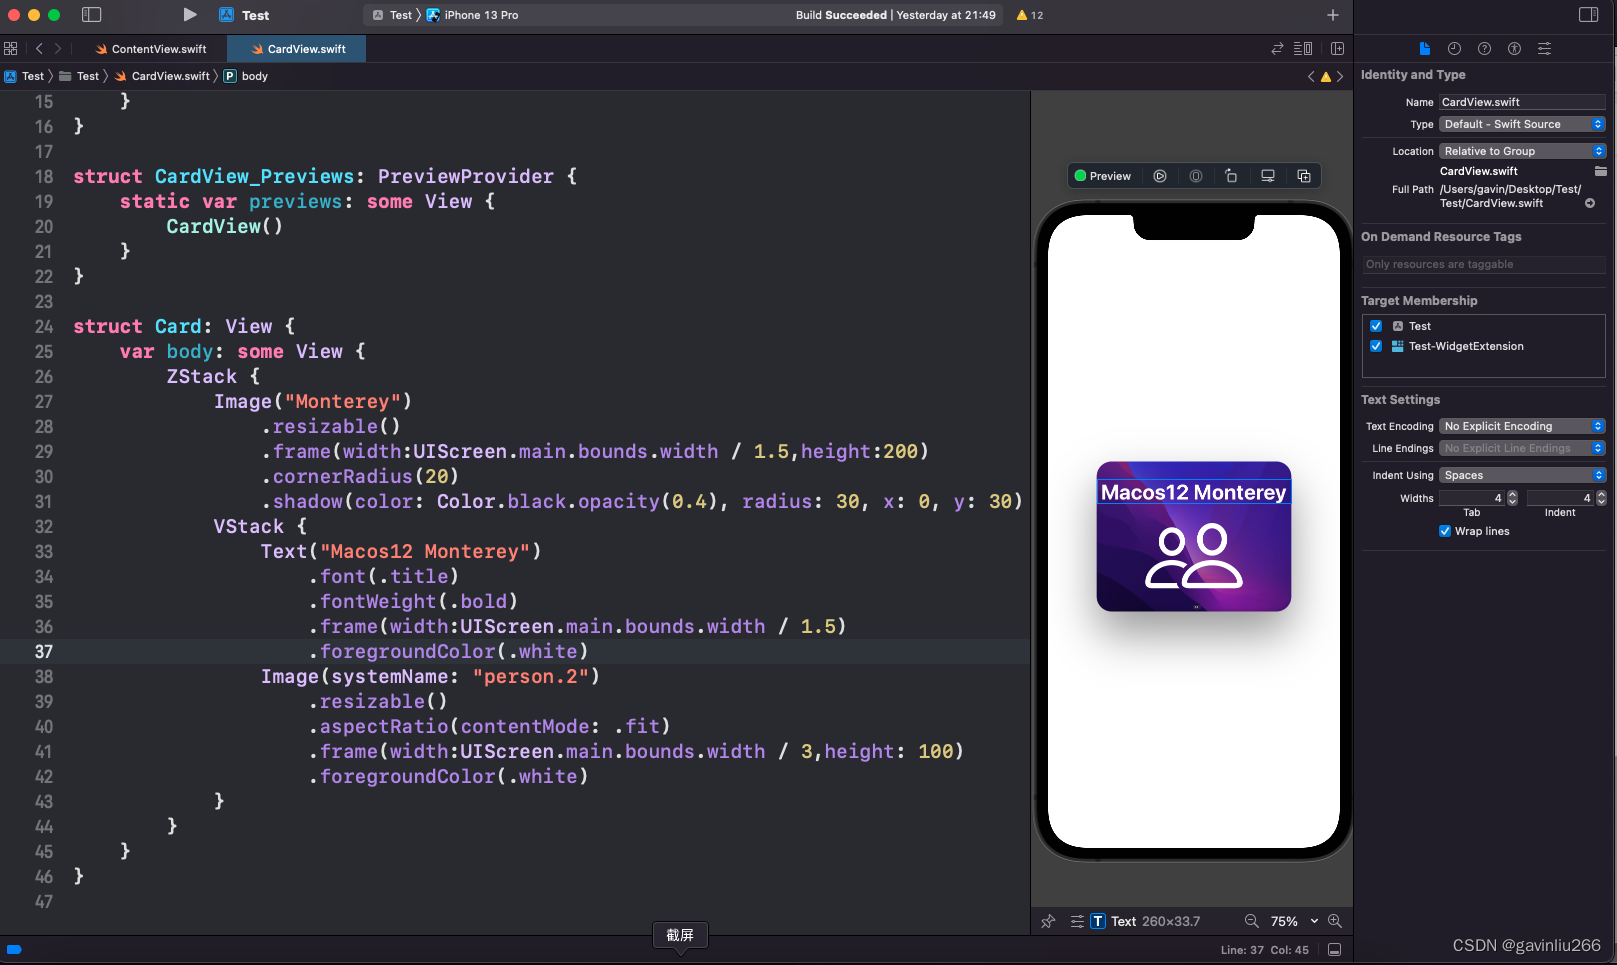Open canvas adjust settings sliders icon

pos(1077,921)
